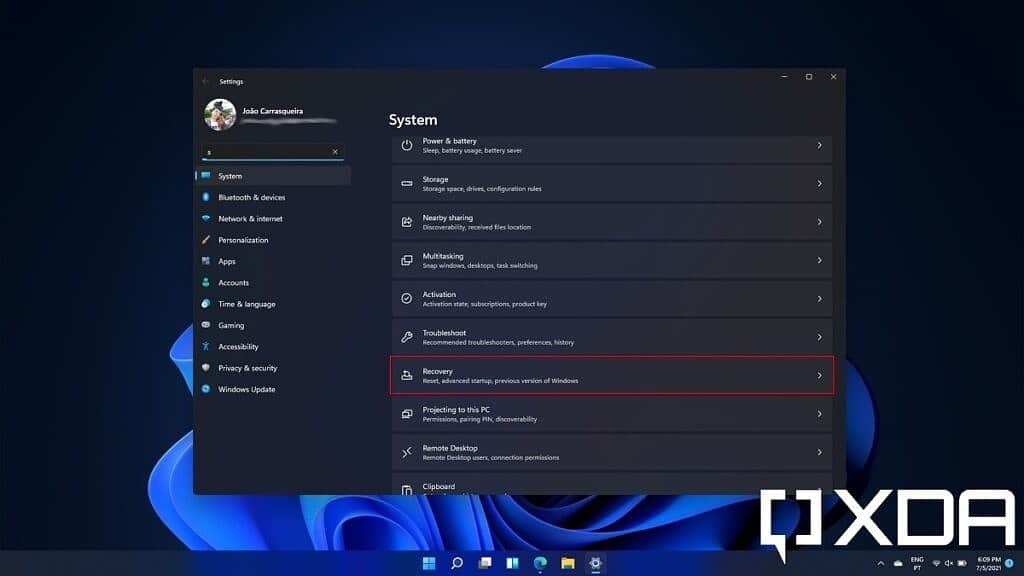Click the Accounts person icon
The height and width of the screenshot is (576, 1024).
tap(206, 282)
